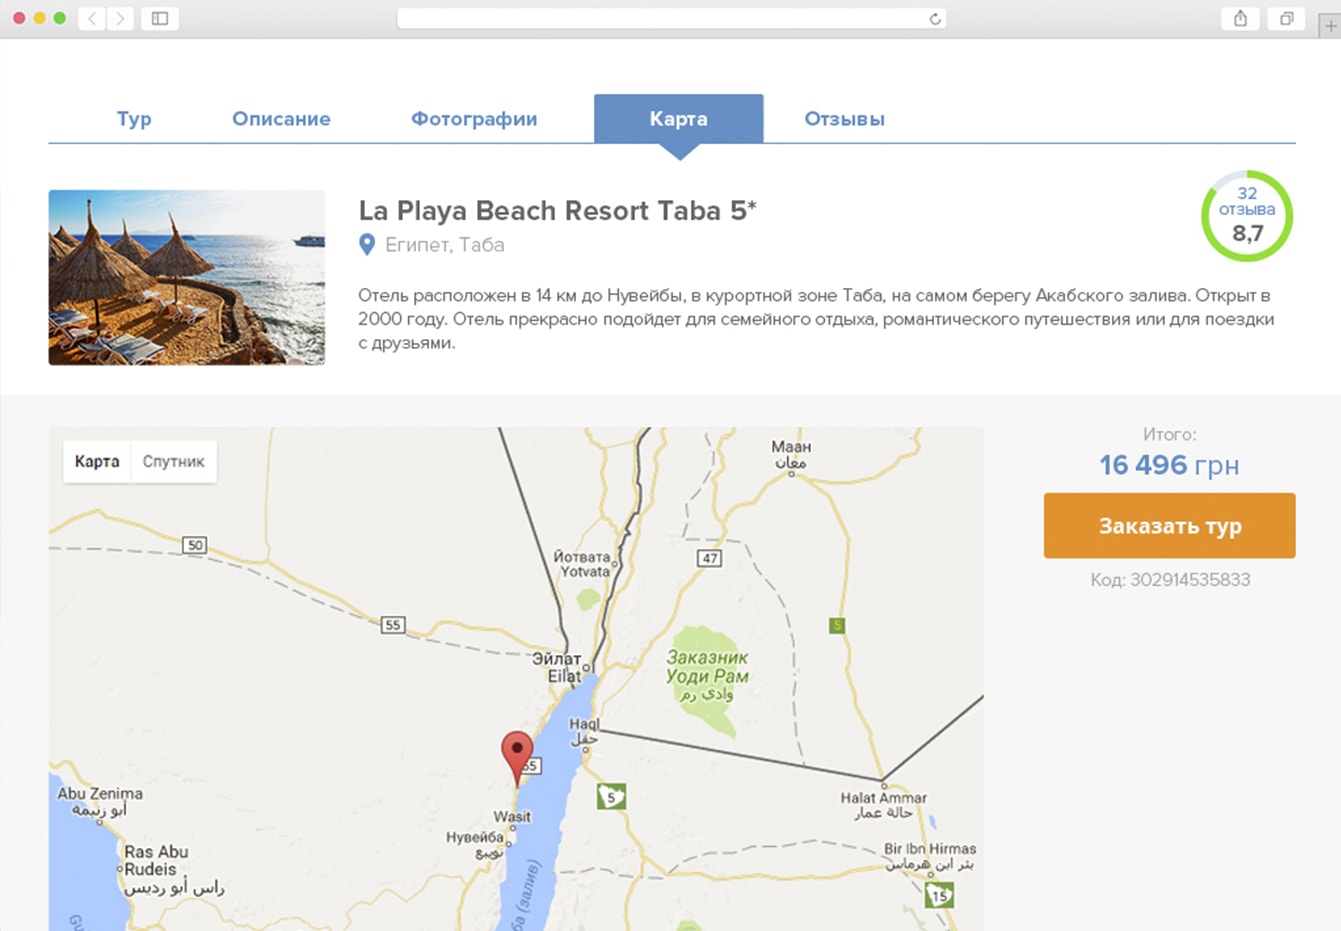The image size is (1341, 931).
Task: Show all tabs overview icon
Action: pos(1287,18)
